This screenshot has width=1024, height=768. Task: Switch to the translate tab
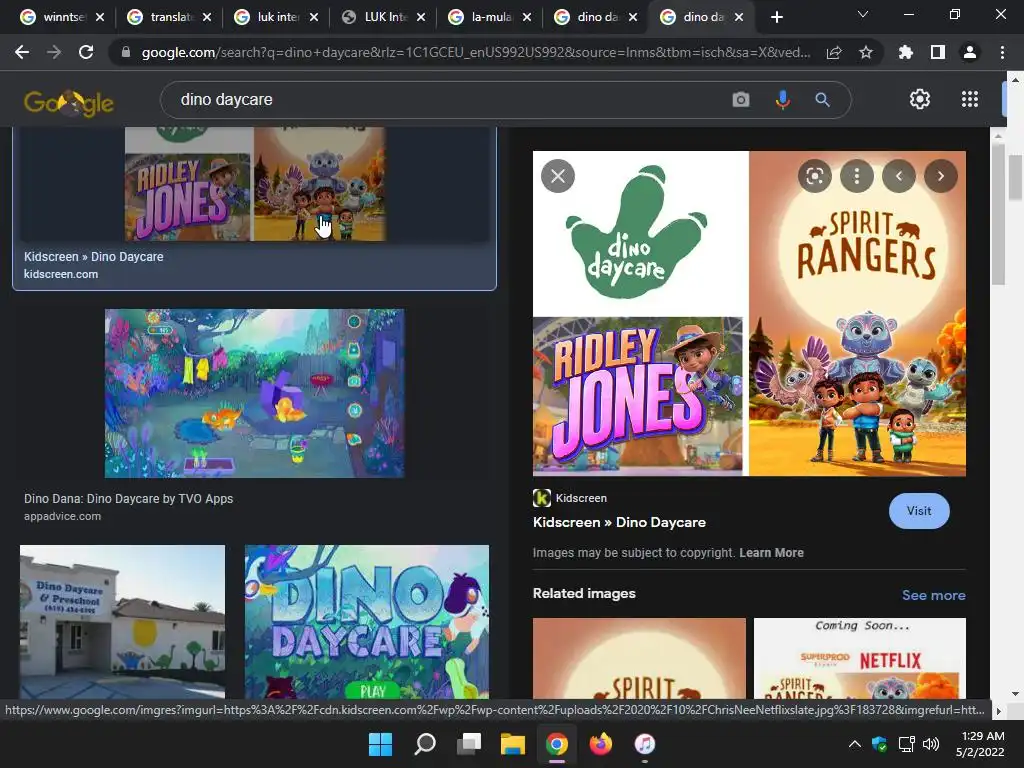(170, 17)
